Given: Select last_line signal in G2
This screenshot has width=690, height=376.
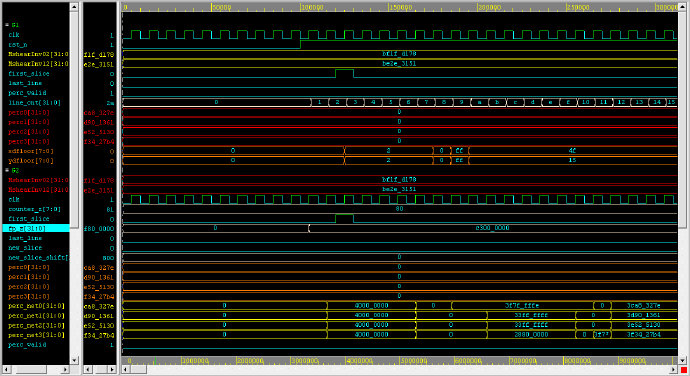Looking at the screenshot, I should (25, 238).
